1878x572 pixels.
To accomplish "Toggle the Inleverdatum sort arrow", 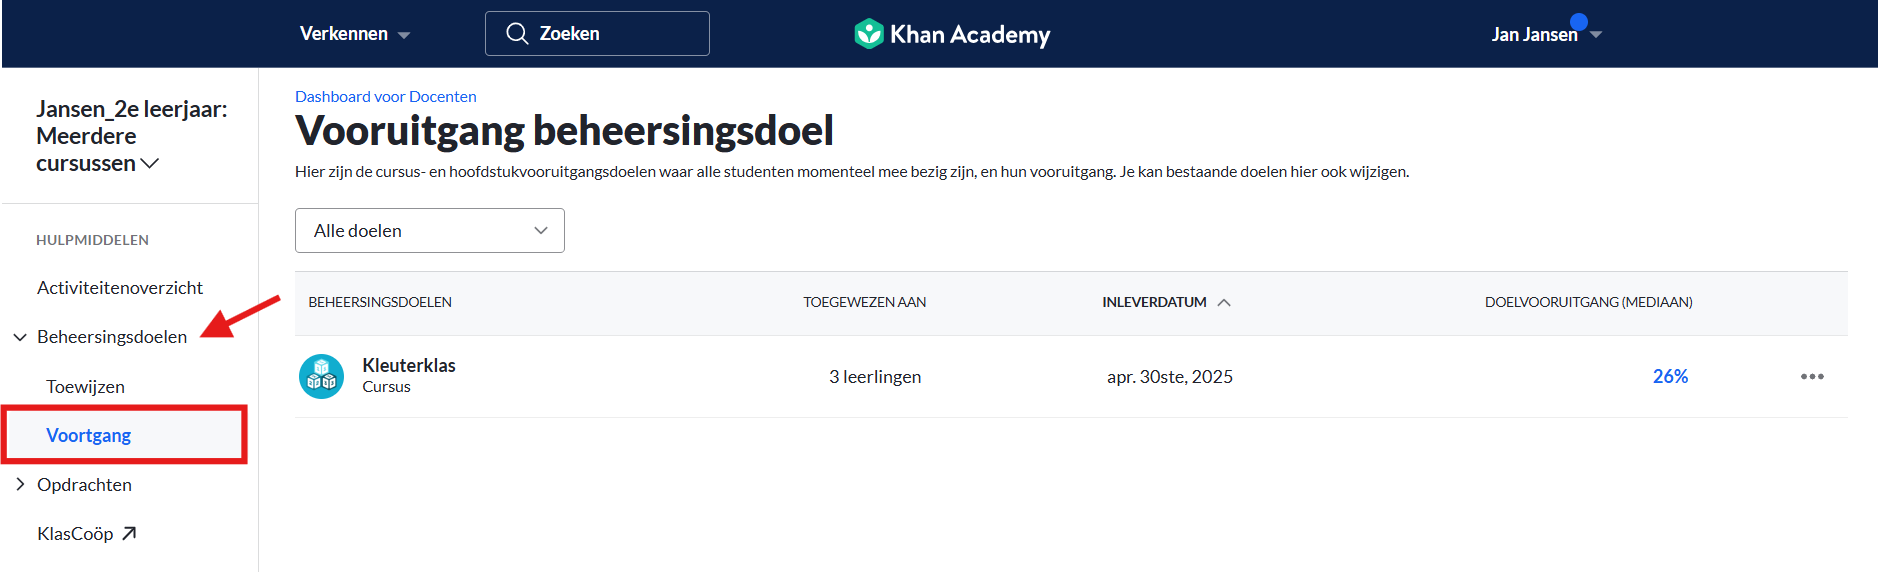I will (x=1224, y=302).
